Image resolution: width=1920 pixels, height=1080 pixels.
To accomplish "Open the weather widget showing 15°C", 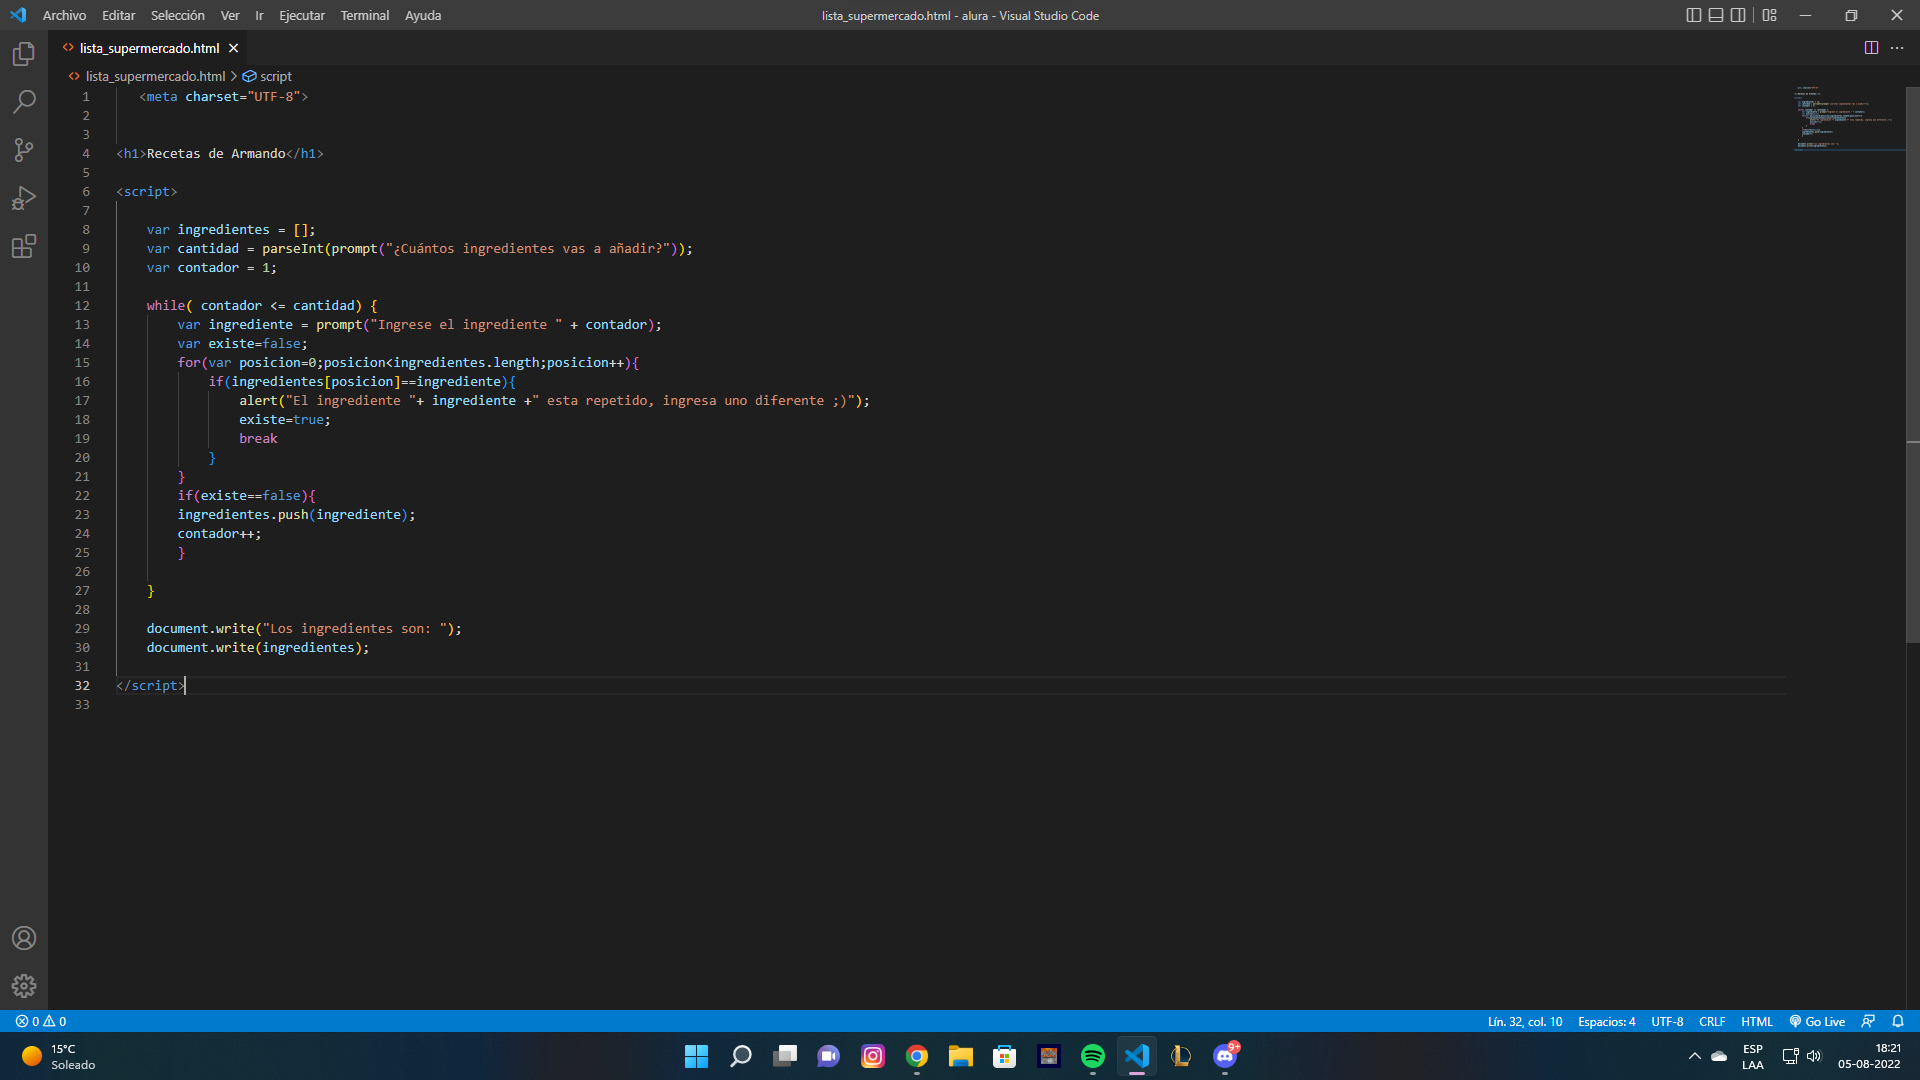I will pyautogui.click(x=60, y=1056).
